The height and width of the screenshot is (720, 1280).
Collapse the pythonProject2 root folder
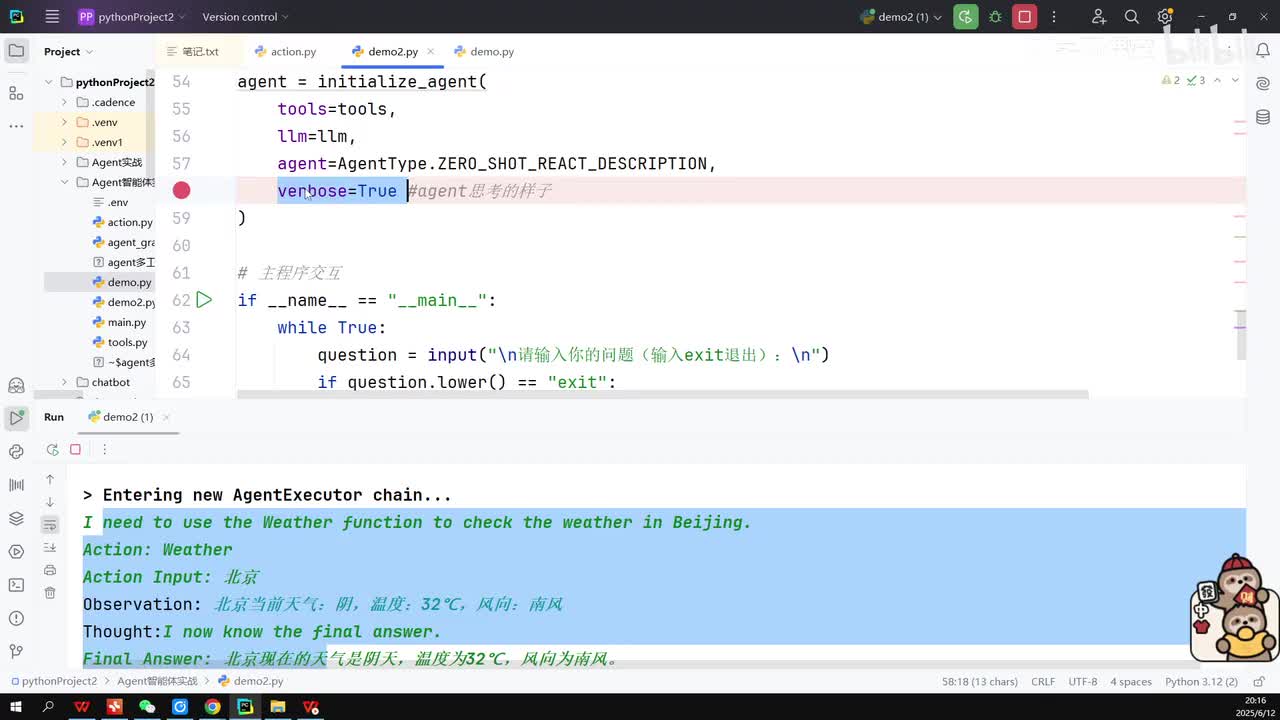pyautogui.click(x=49, y=82)
